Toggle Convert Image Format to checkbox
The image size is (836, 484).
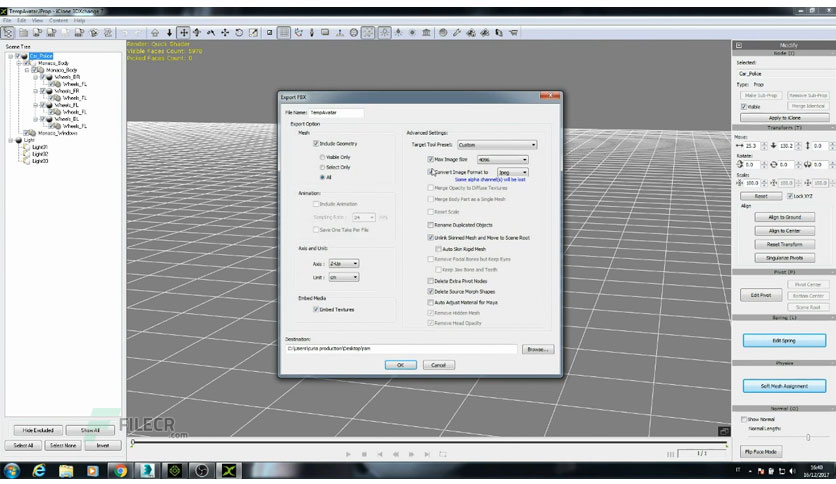tap(430, 172)
